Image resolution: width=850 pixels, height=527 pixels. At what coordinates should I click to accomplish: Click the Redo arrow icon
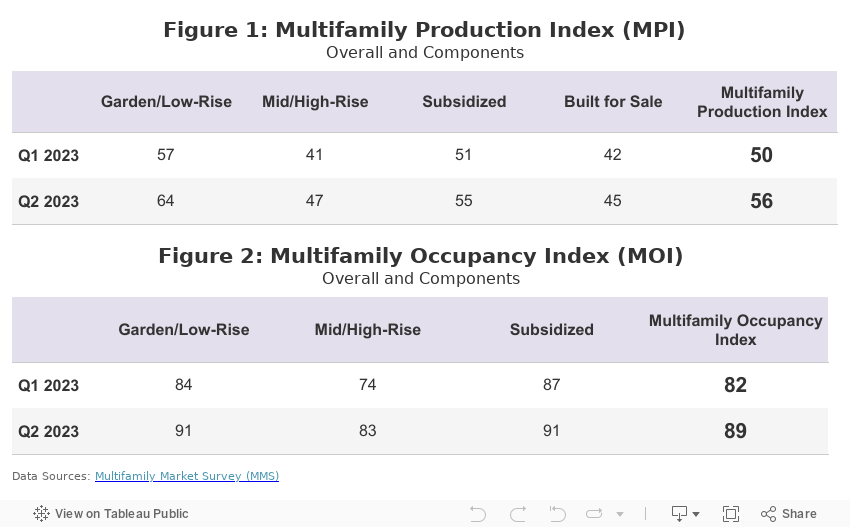[x=518, y=513]
